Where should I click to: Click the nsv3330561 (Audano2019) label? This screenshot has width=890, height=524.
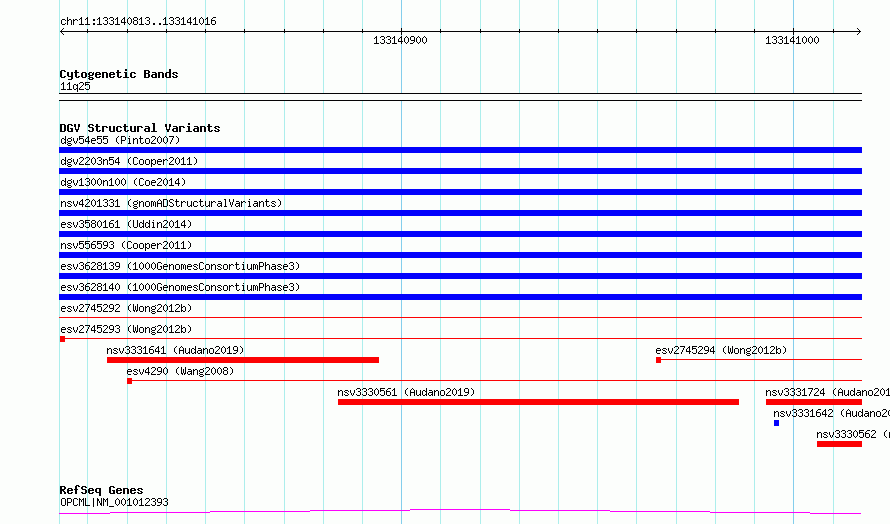(406, 392)
